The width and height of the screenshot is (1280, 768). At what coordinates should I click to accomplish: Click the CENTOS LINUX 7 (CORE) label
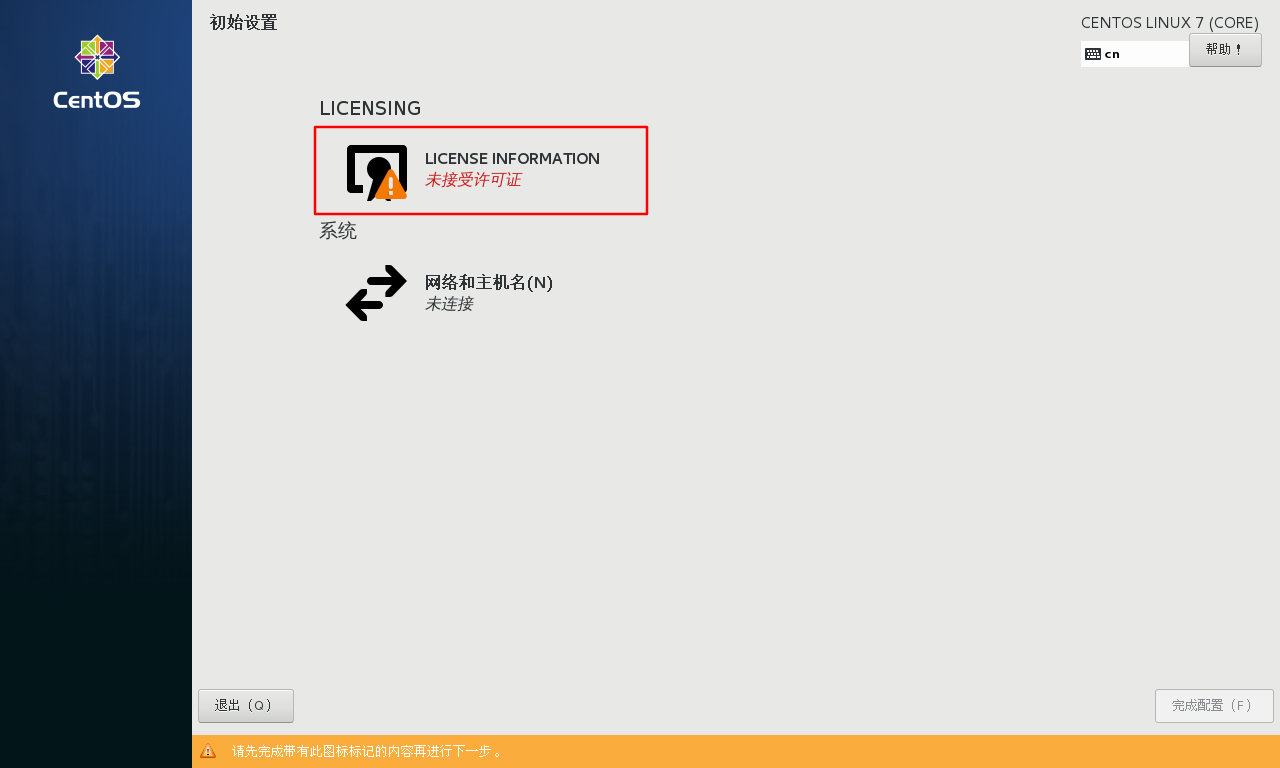click(1170, 22)
